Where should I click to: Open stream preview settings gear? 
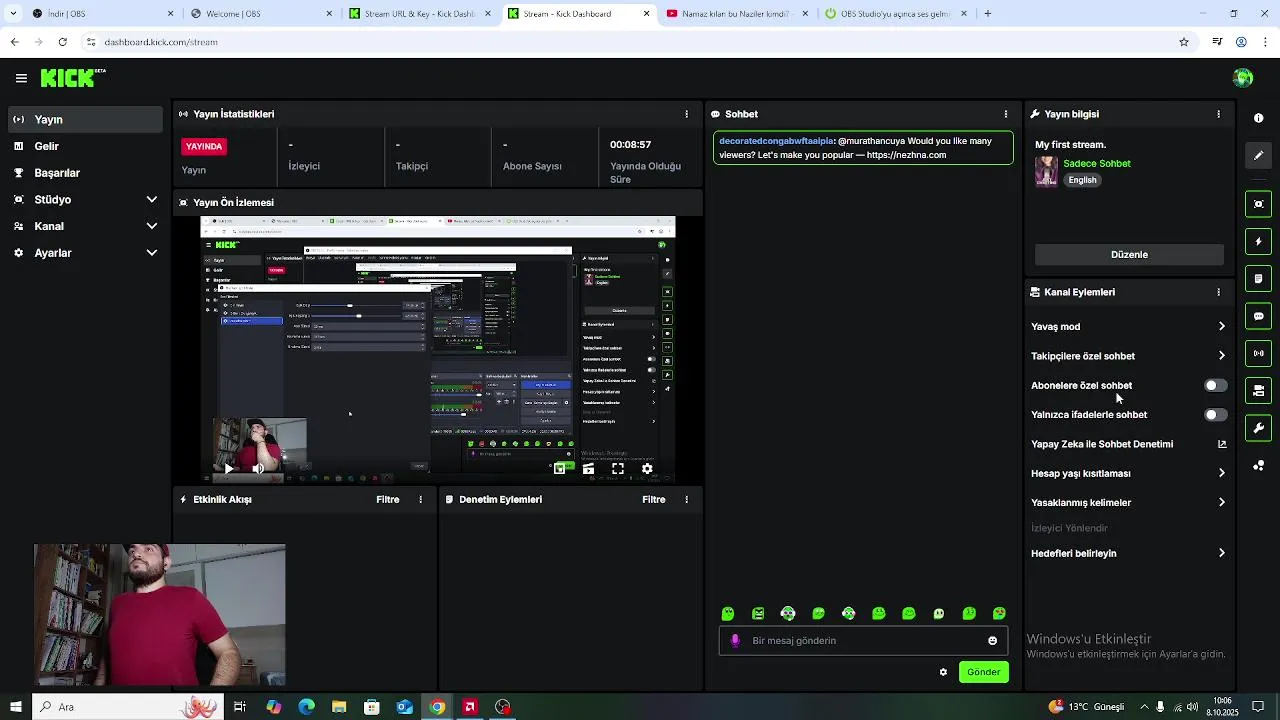click(x=647, y=468)
